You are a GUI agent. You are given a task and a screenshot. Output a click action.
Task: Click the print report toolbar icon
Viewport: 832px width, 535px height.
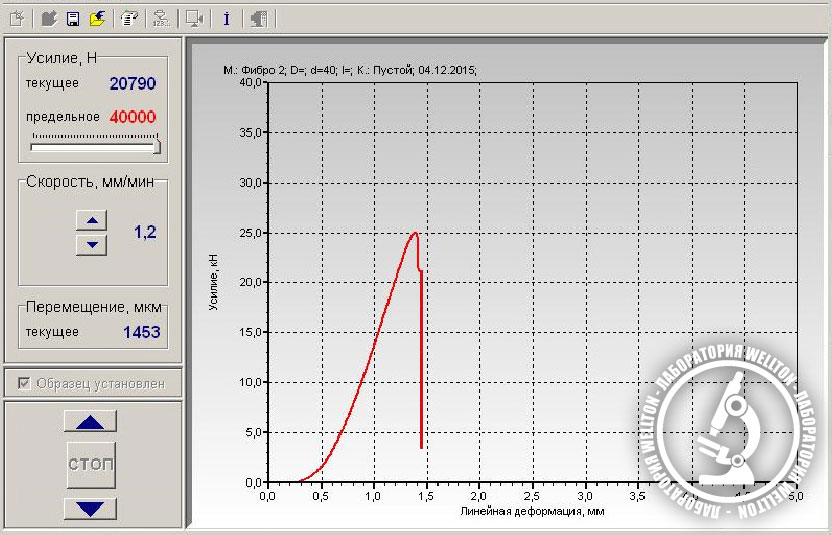[129, 18]
